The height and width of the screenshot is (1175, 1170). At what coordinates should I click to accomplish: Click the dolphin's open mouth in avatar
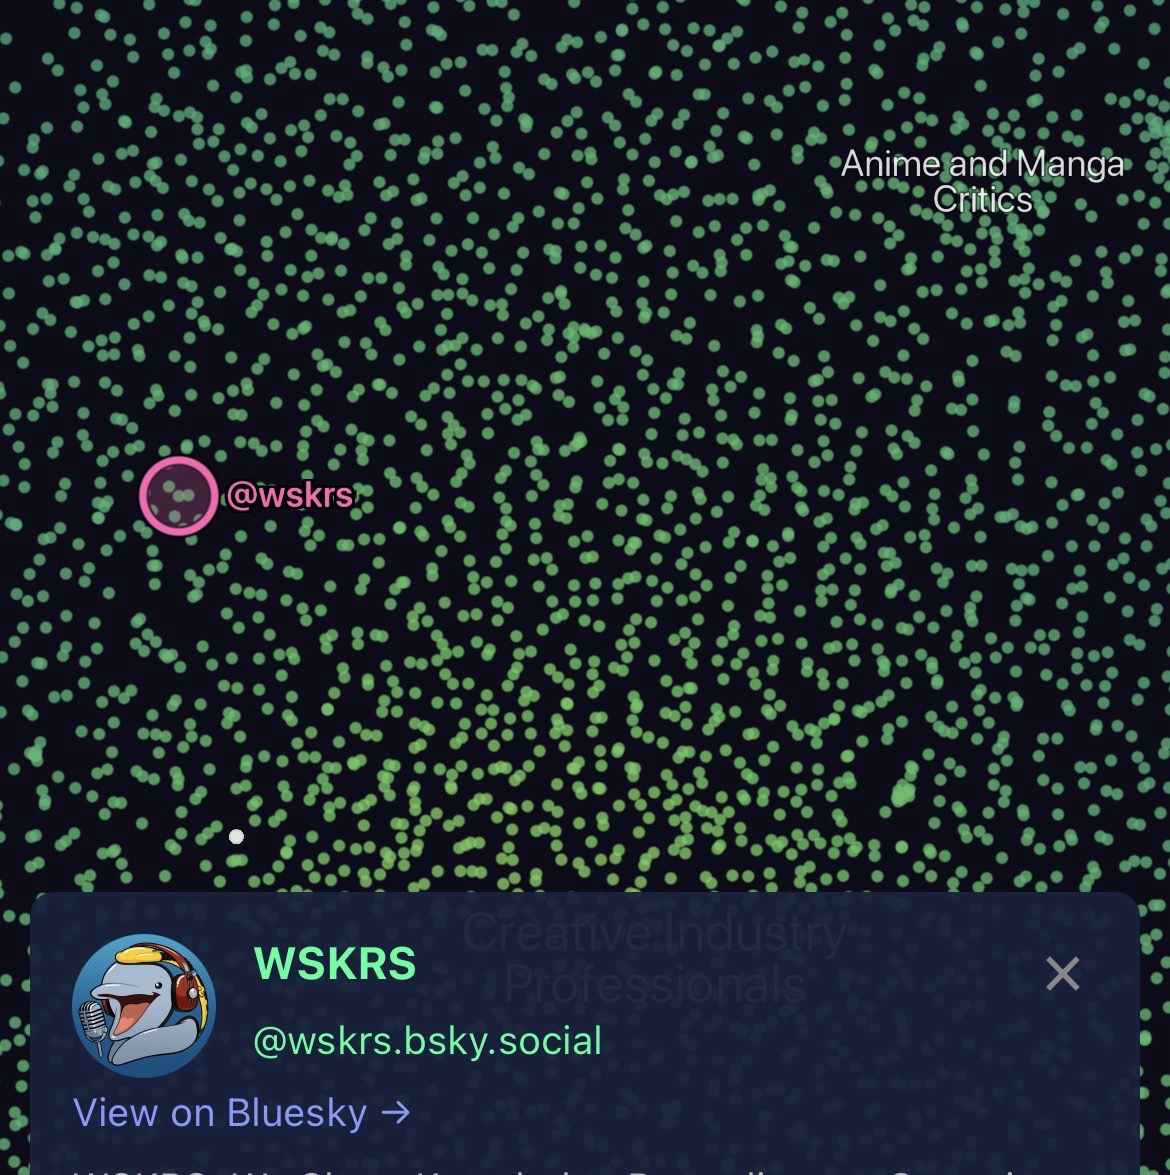point(131,1013)
